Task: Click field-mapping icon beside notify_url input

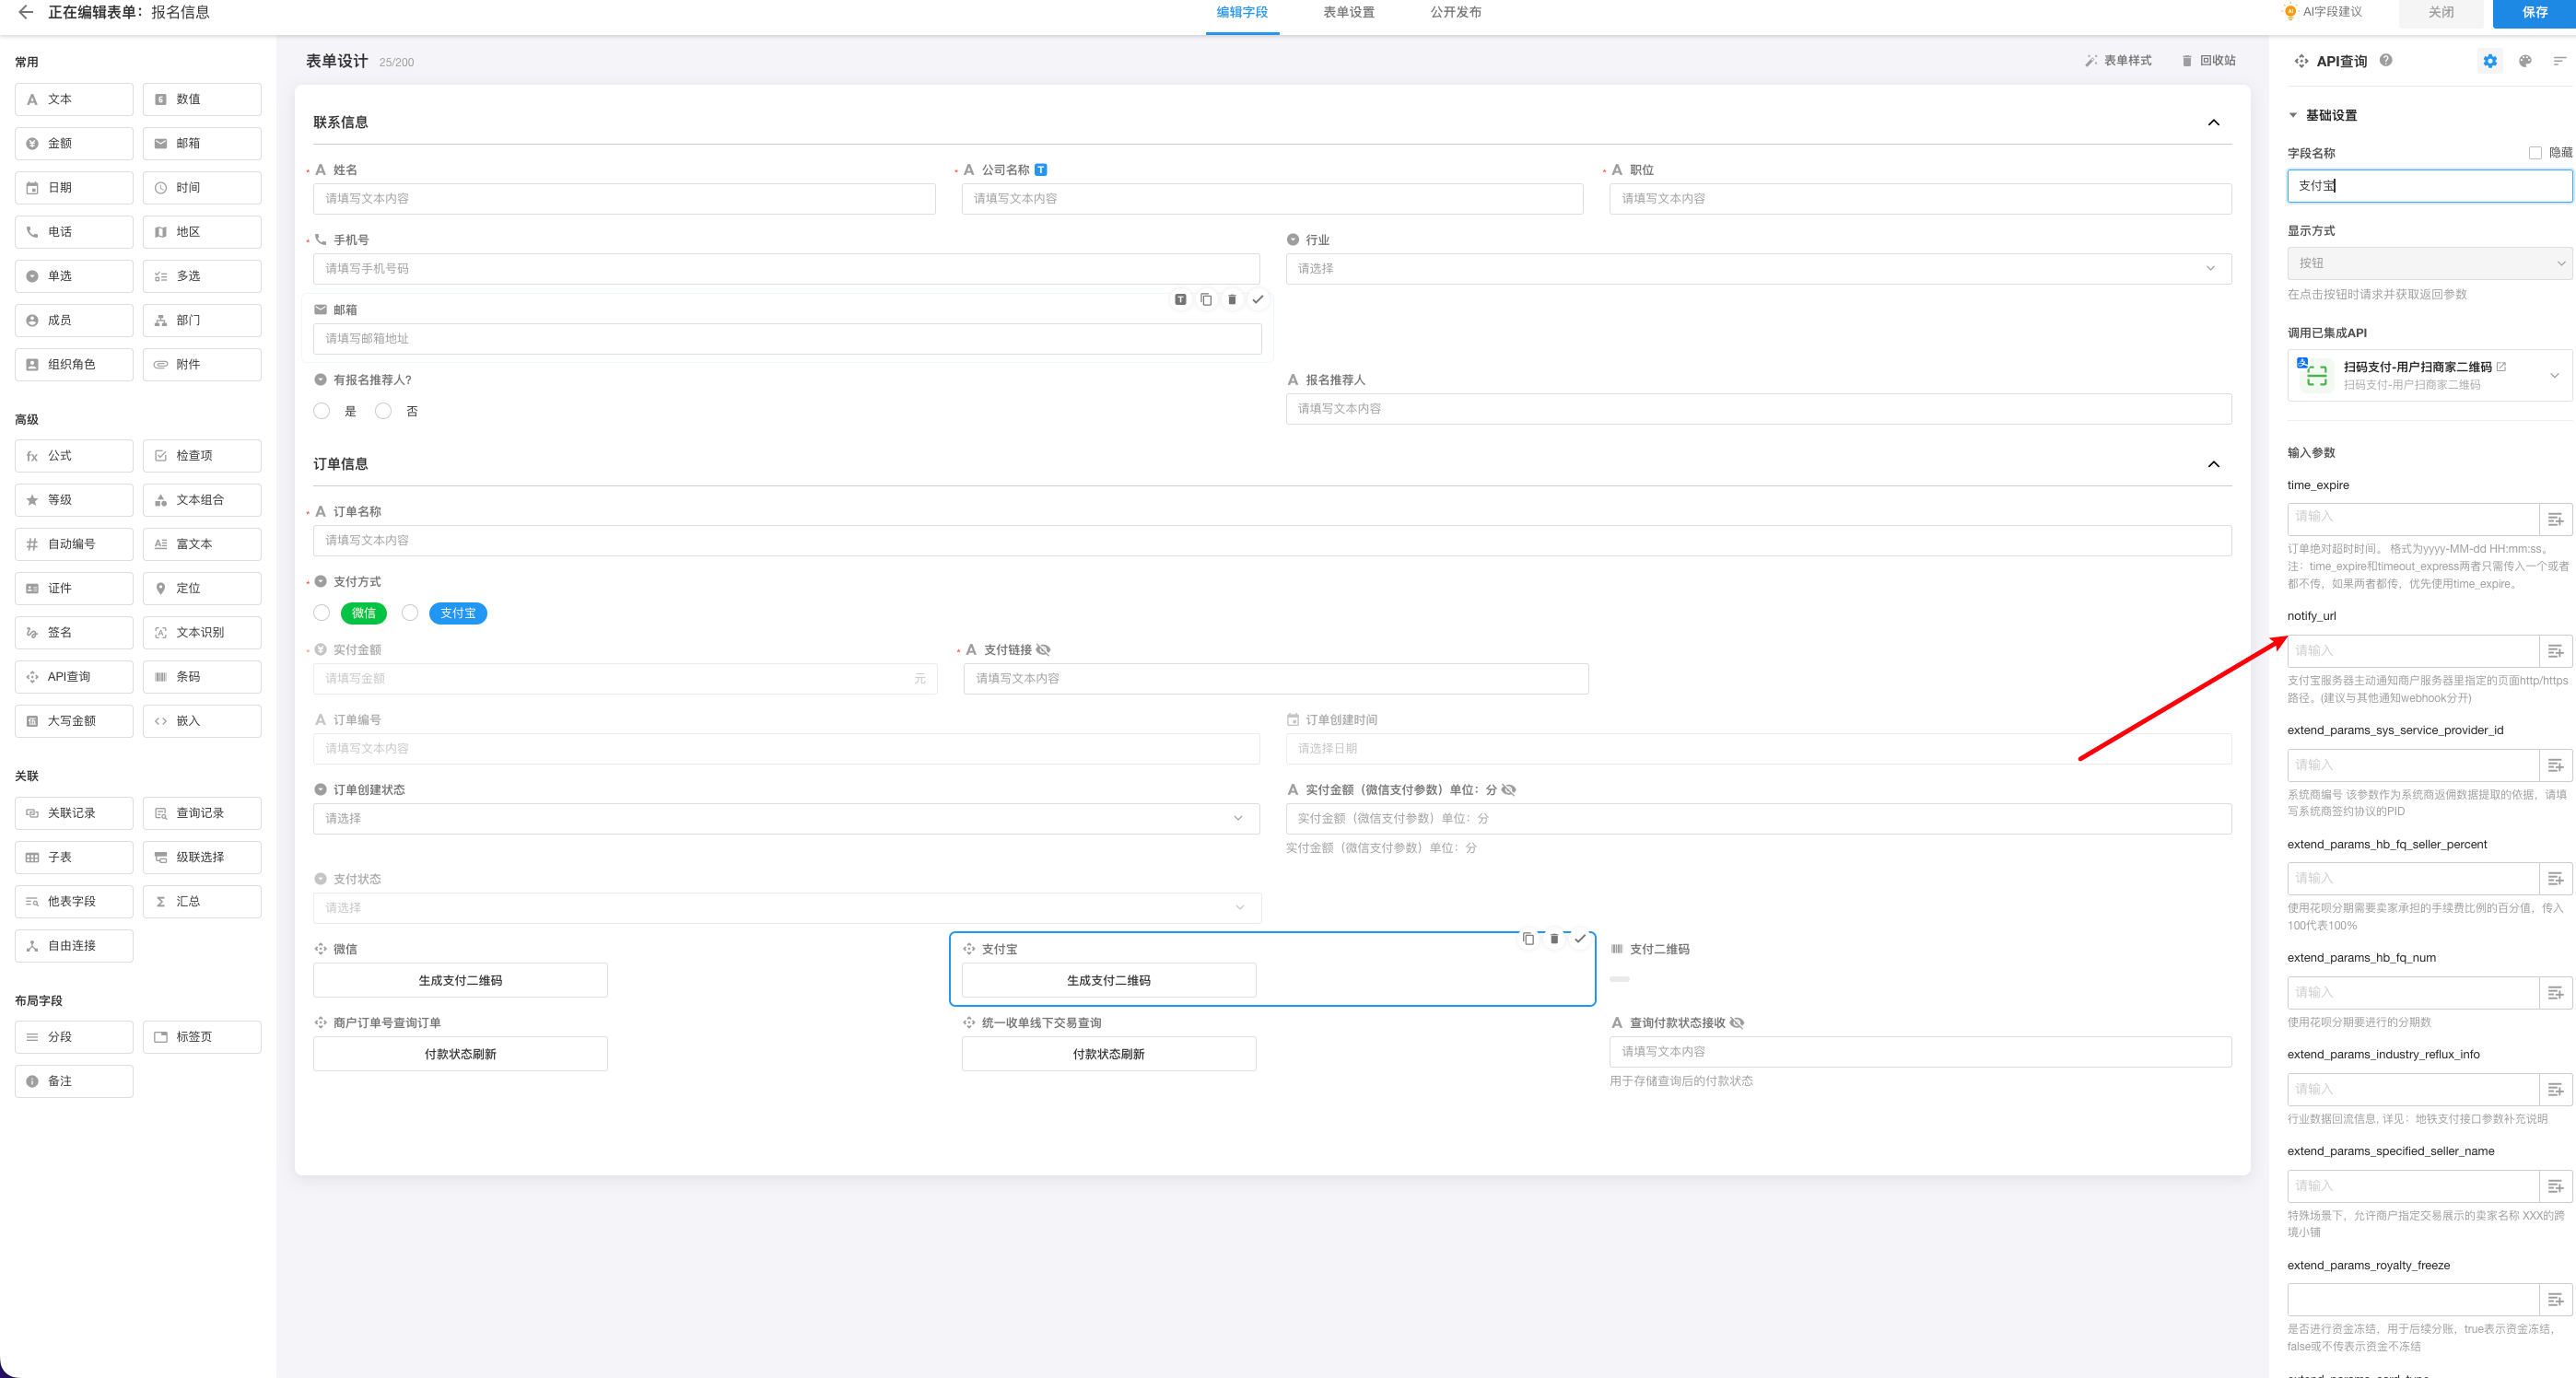Action: [x=2555, y=651]
